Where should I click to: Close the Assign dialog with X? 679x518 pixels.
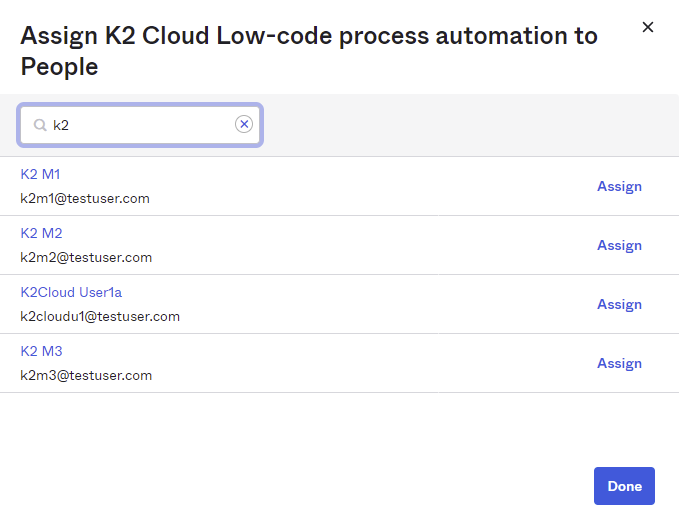pos(648,27)
